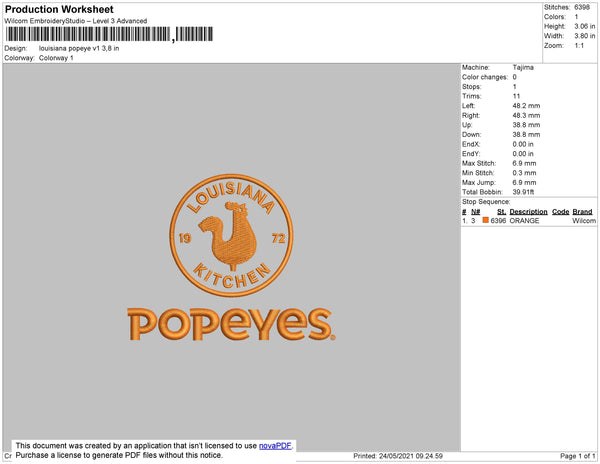
Task: Select the printed date 24/05/2021 text
Action: [x=396, y=456]
